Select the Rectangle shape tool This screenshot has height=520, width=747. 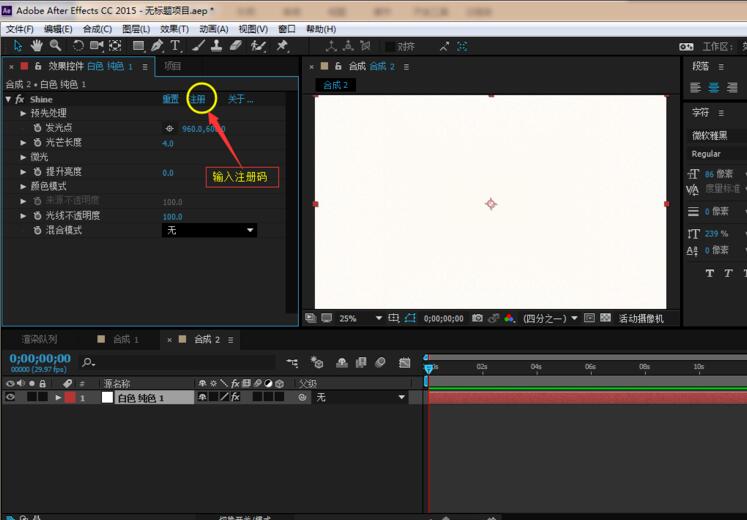(138, 46)
